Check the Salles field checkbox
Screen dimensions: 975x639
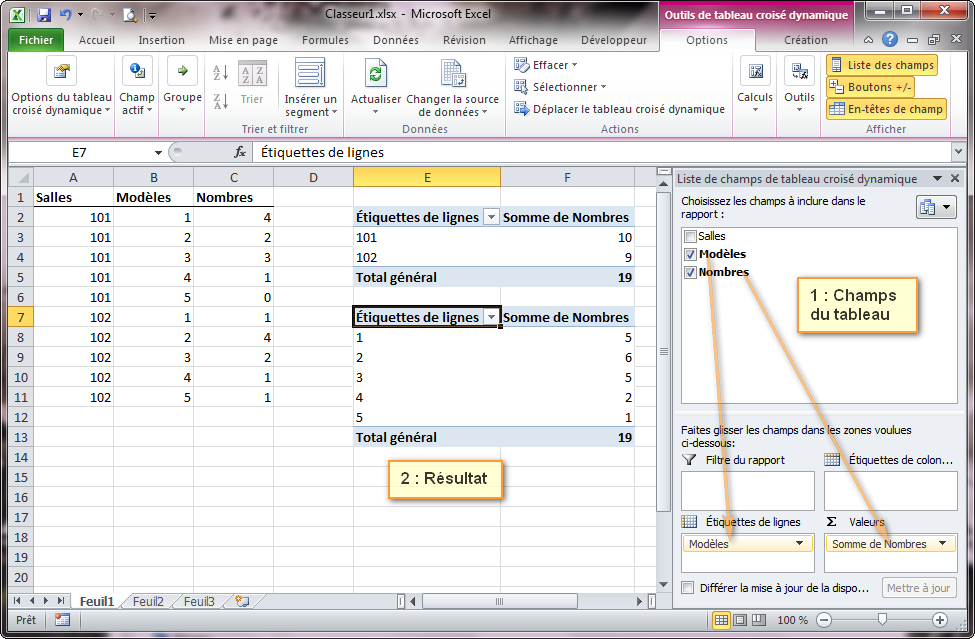[x=690, y=237]
